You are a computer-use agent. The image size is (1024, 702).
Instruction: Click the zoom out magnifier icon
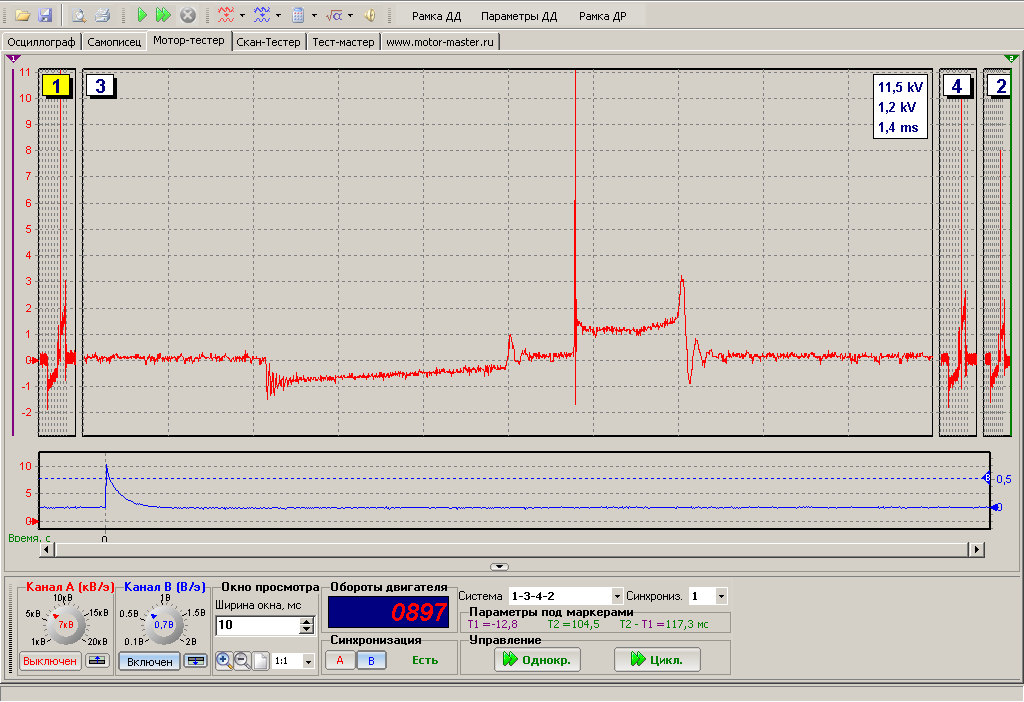tap(242, 660)
